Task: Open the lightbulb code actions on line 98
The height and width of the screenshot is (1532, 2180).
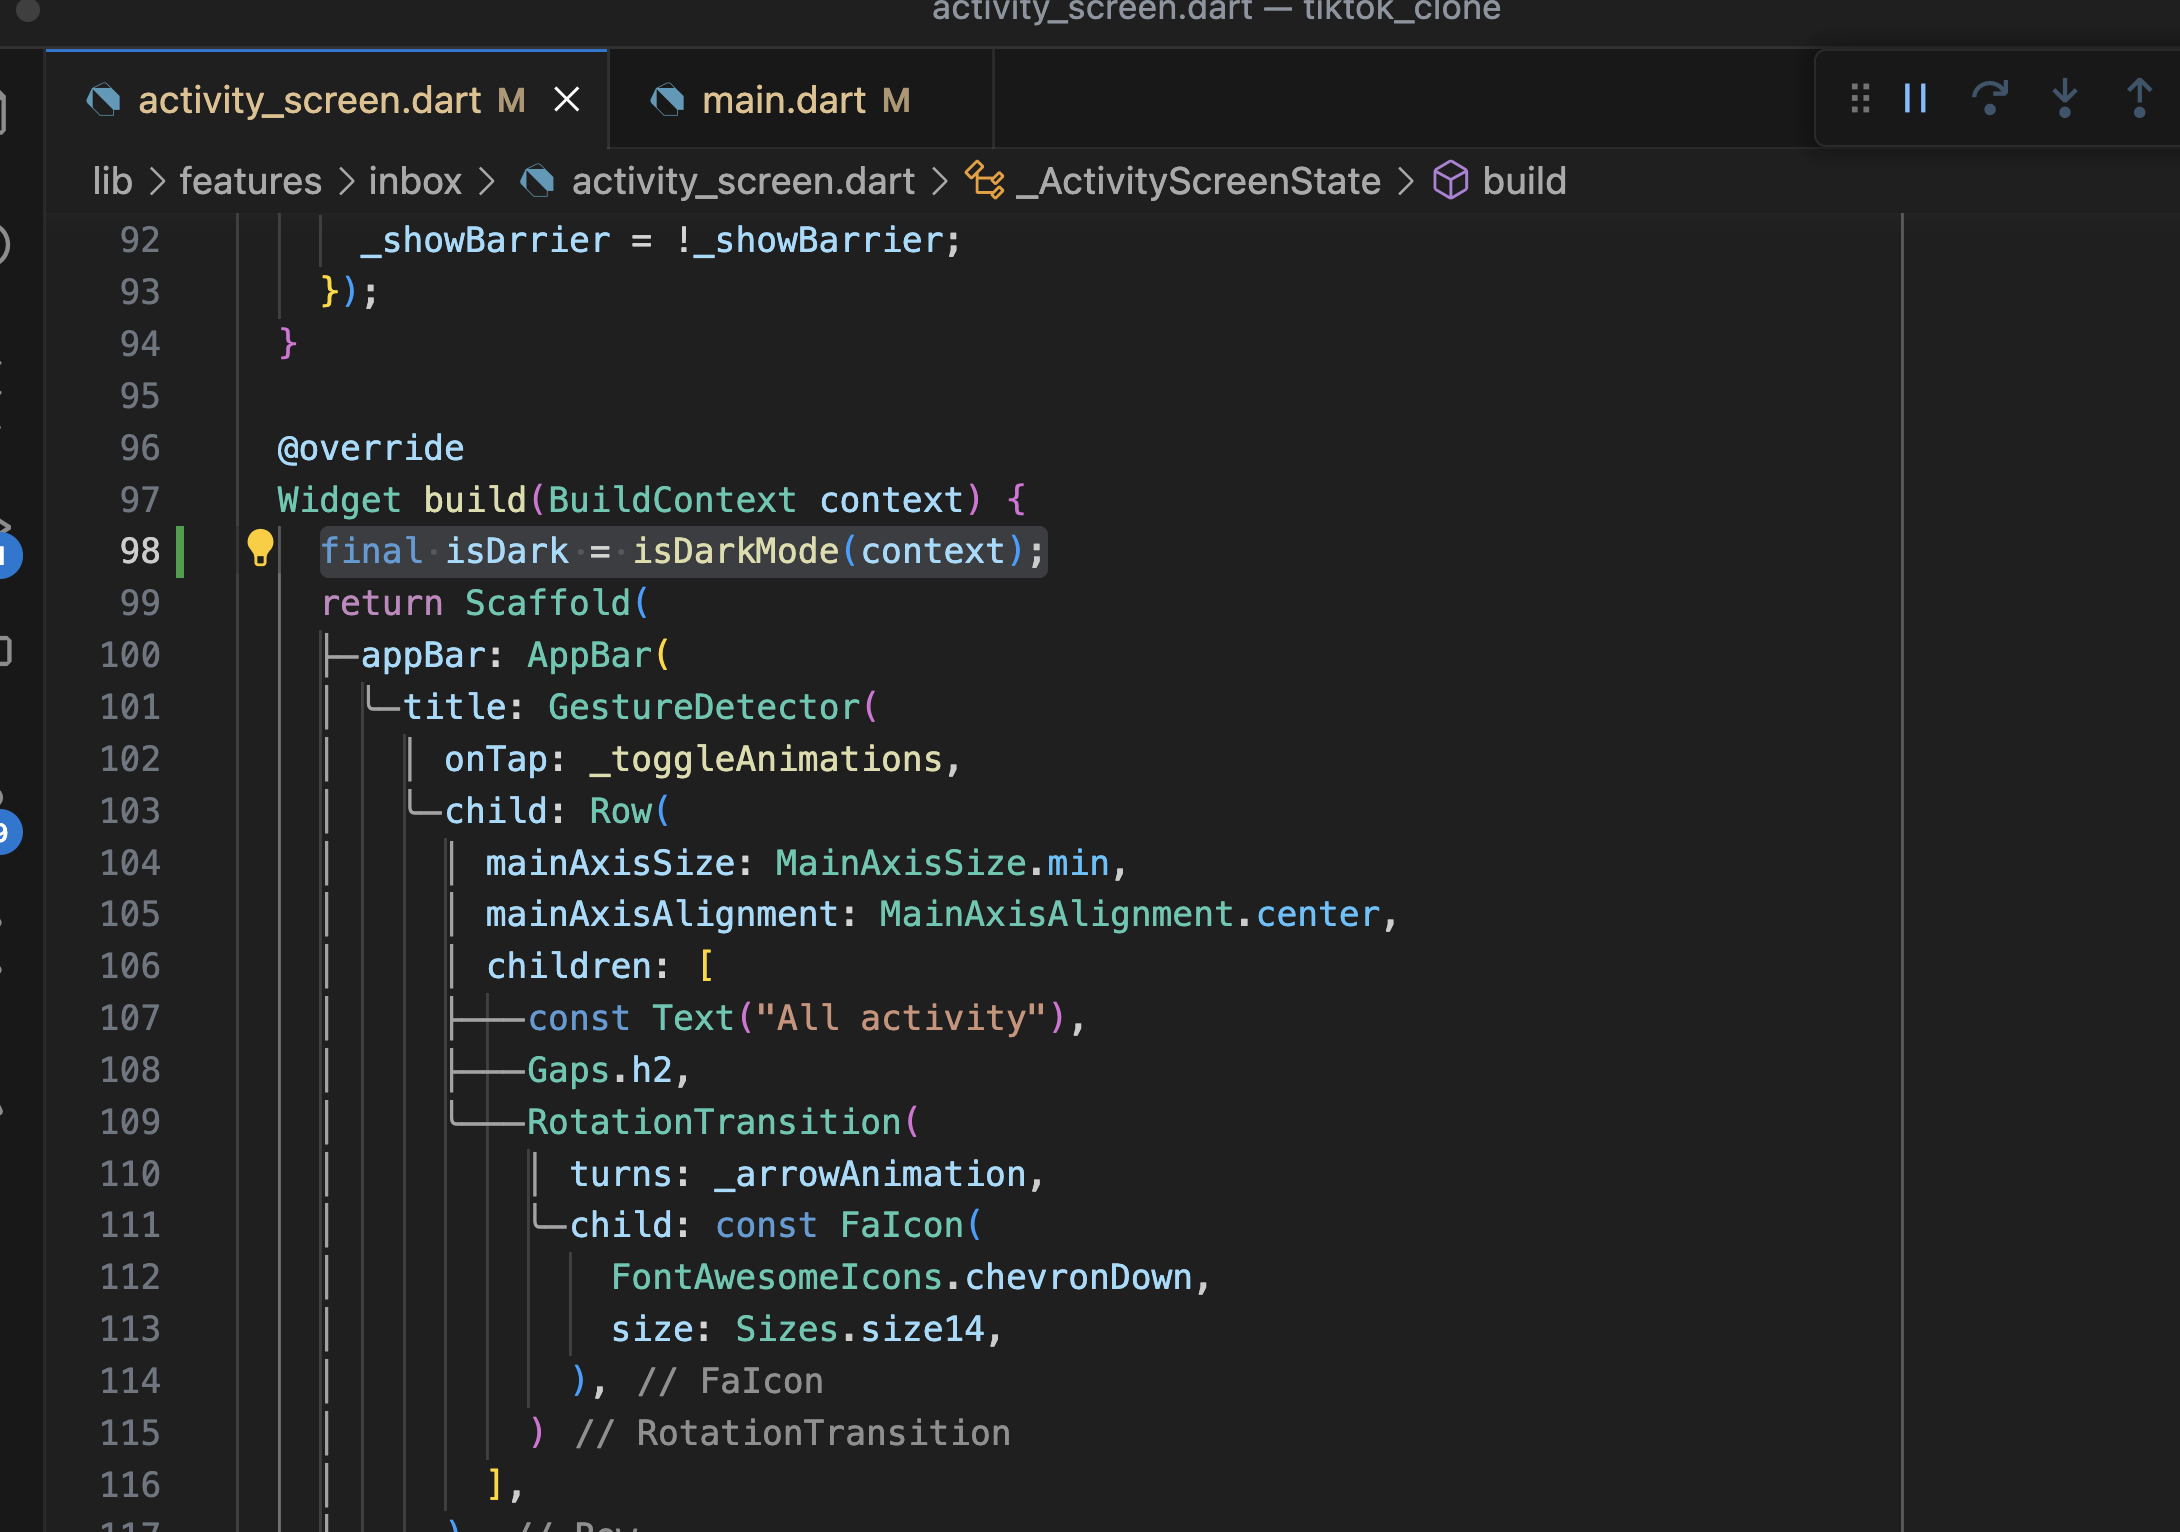Action: click(260, 549)
